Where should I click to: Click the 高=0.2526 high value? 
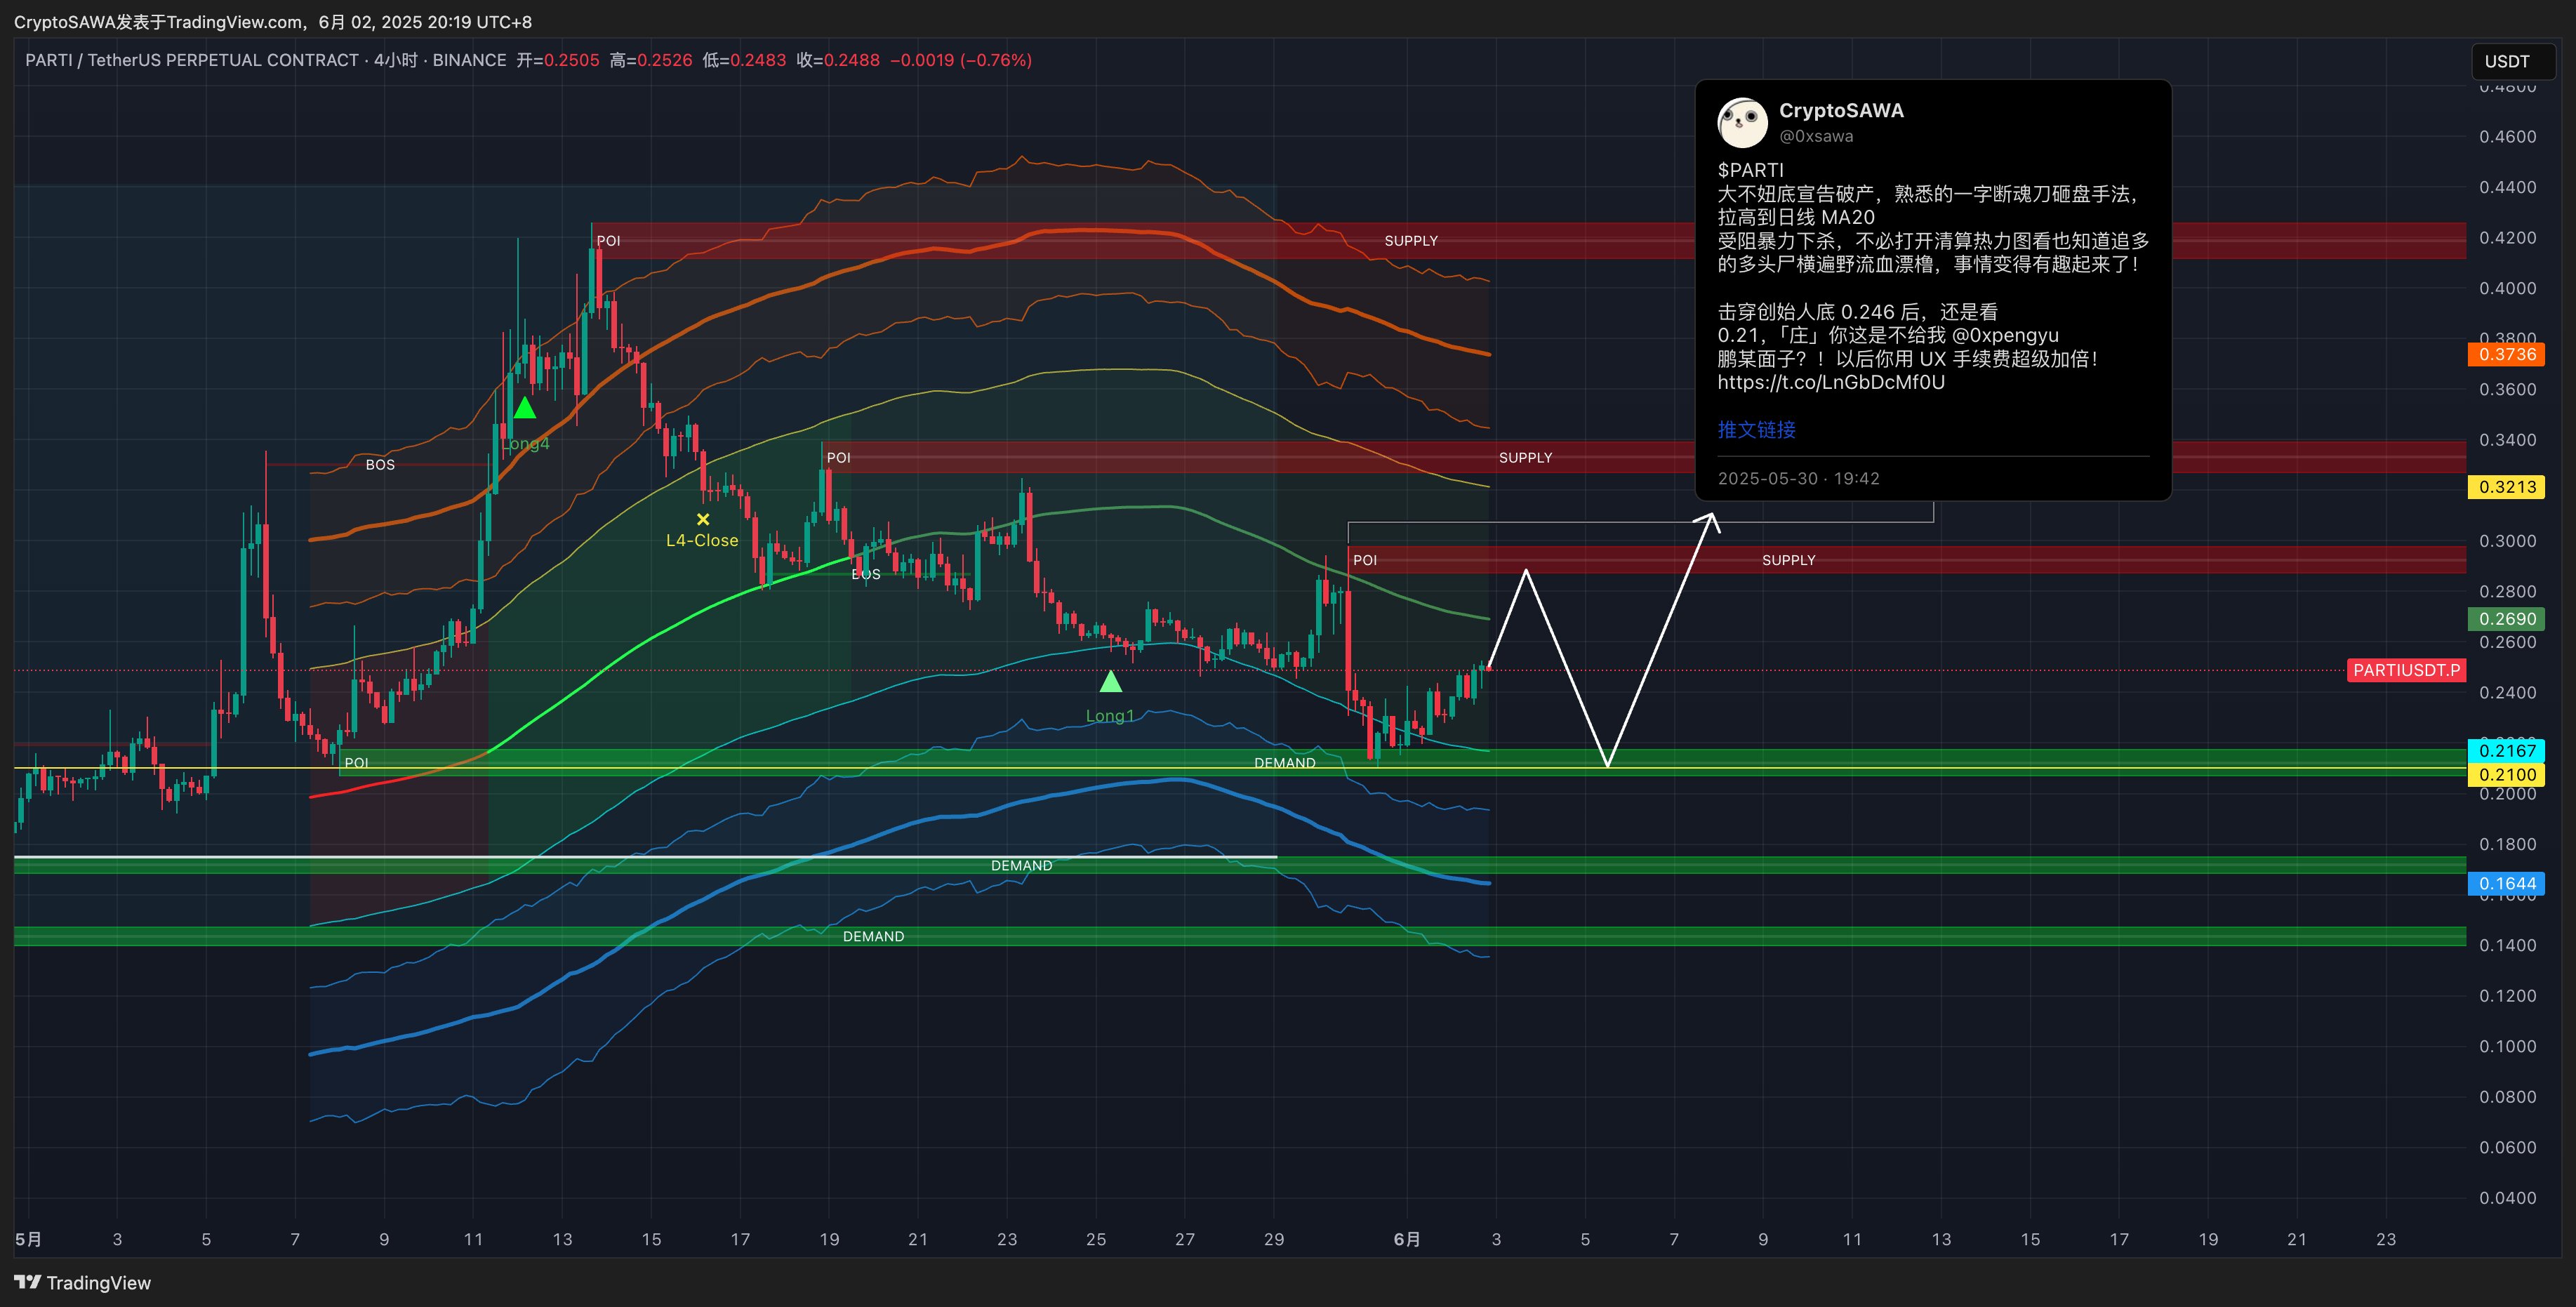point(651,60)
